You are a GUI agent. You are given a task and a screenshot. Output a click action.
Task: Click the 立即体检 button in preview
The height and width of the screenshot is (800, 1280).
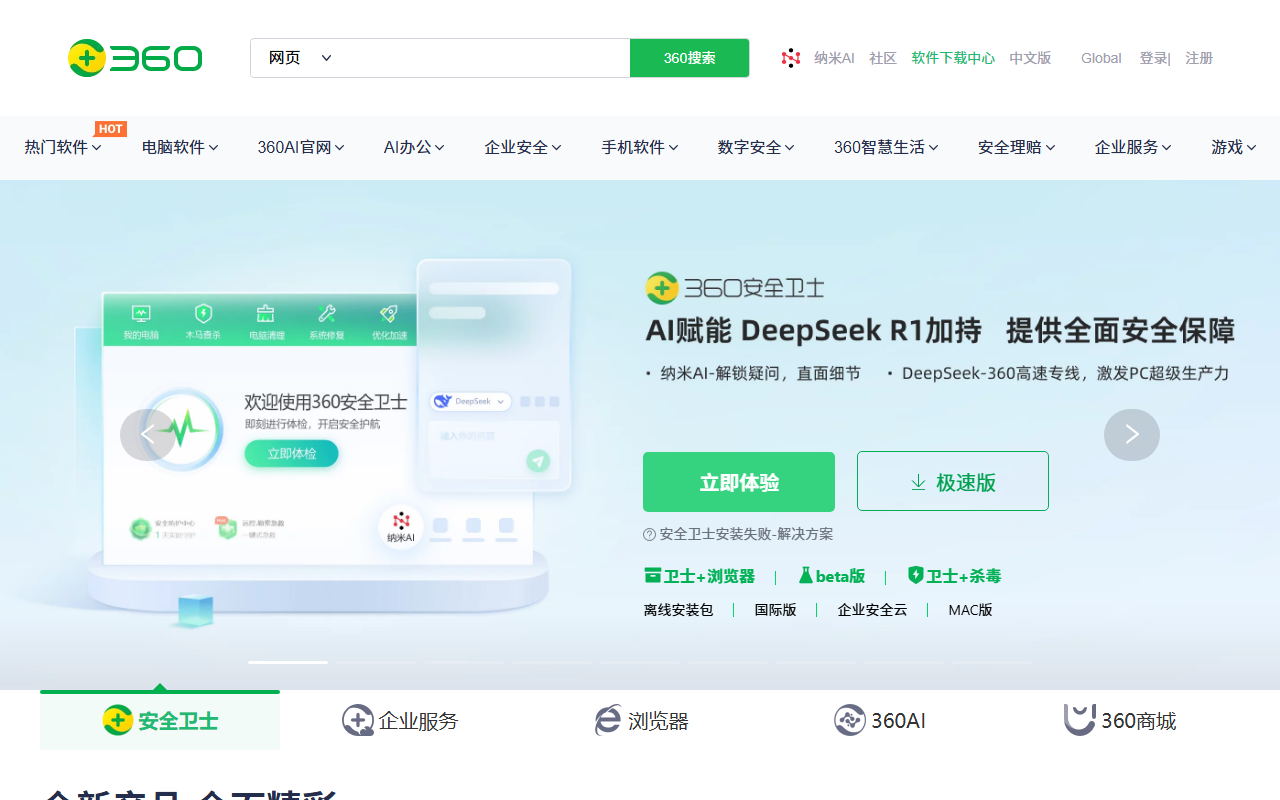pyautogui.click(x=292, y=454)
